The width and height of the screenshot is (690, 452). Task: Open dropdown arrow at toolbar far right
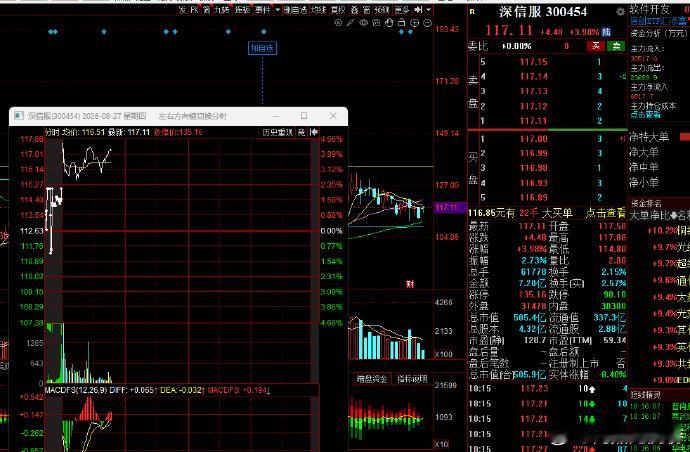tap(429, 9)
